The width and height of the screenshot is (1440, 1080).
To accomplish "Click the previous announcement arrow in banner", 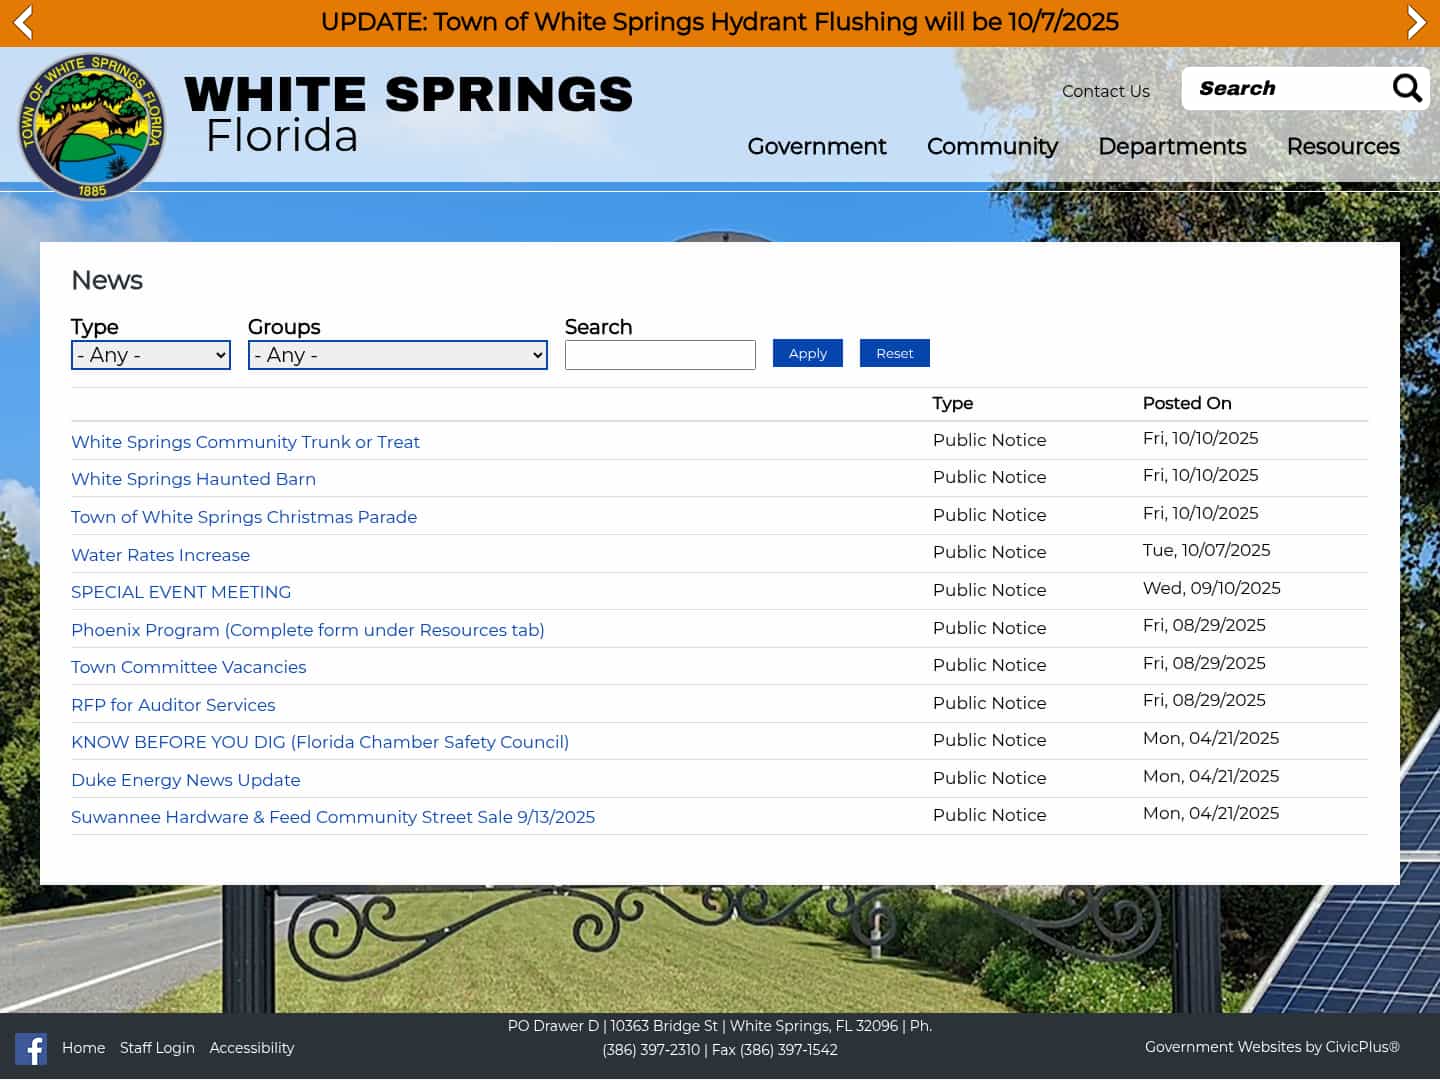I will pyautogui.click(x=23, y=22).
